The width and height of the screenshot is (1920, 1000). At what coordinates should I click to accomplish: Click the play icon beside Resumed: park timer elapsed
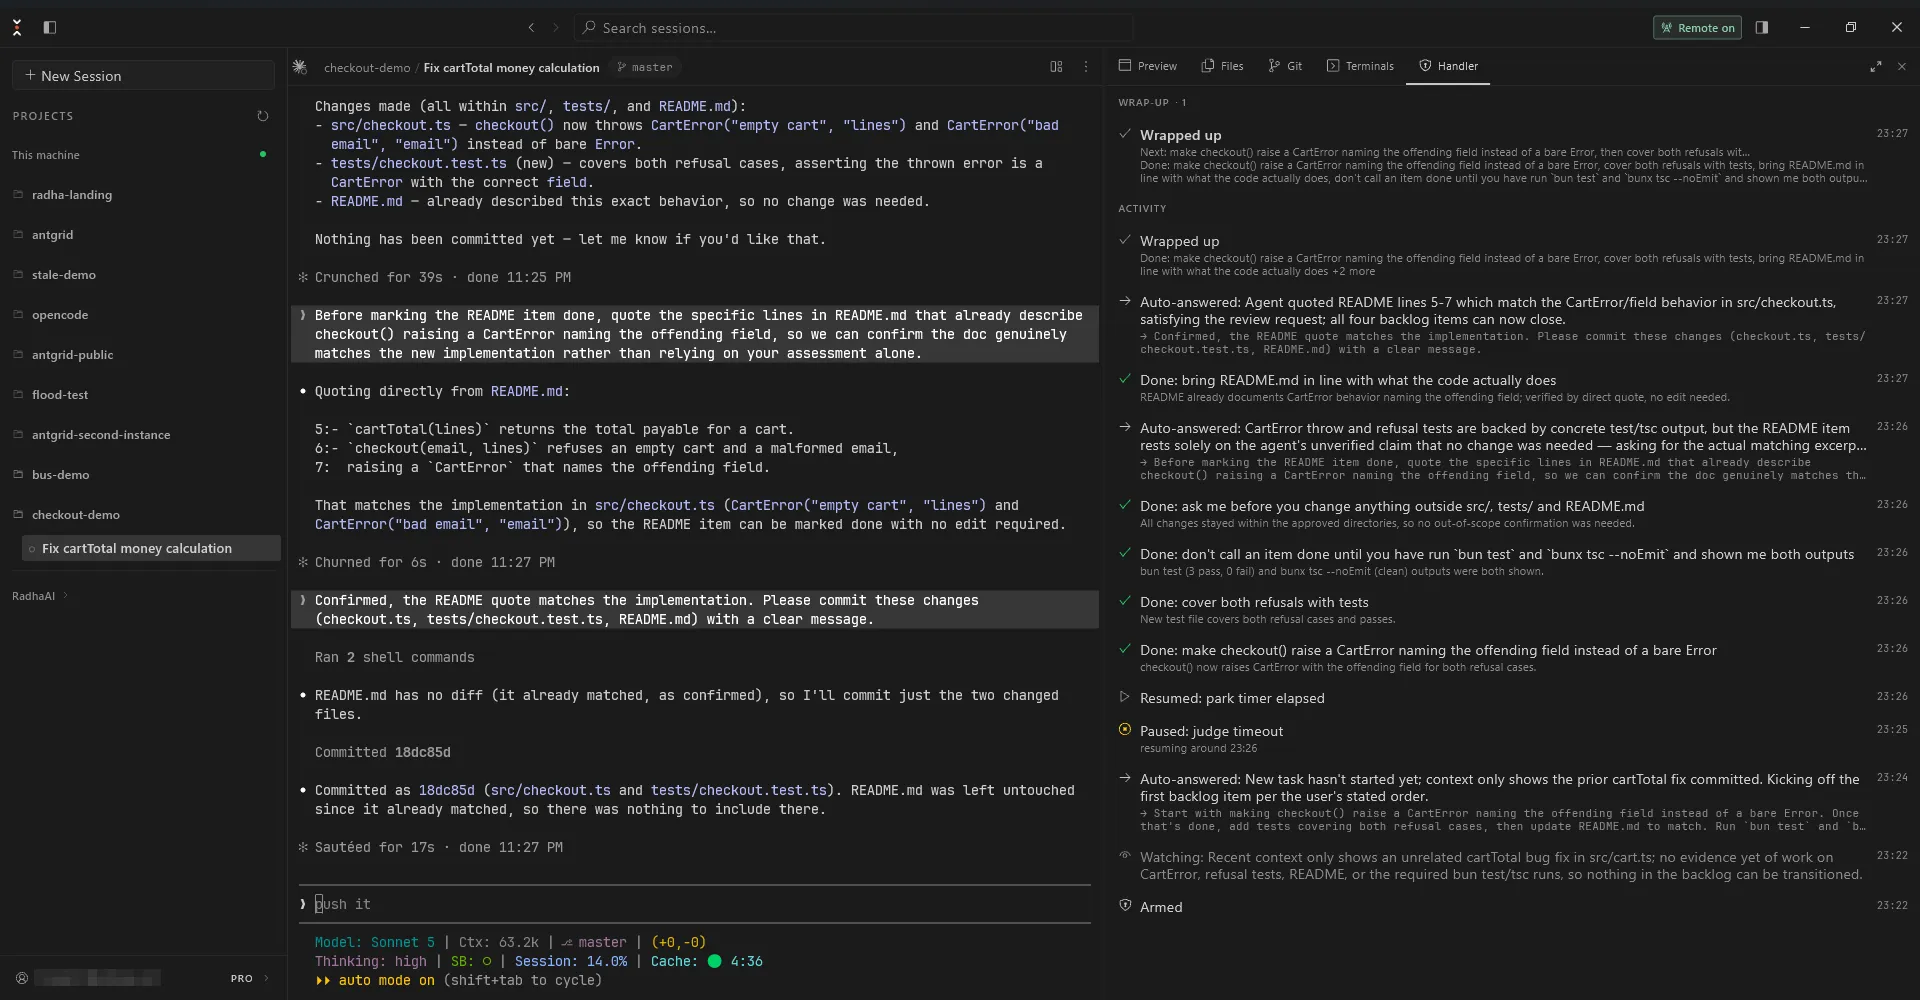pos(1125,697)
